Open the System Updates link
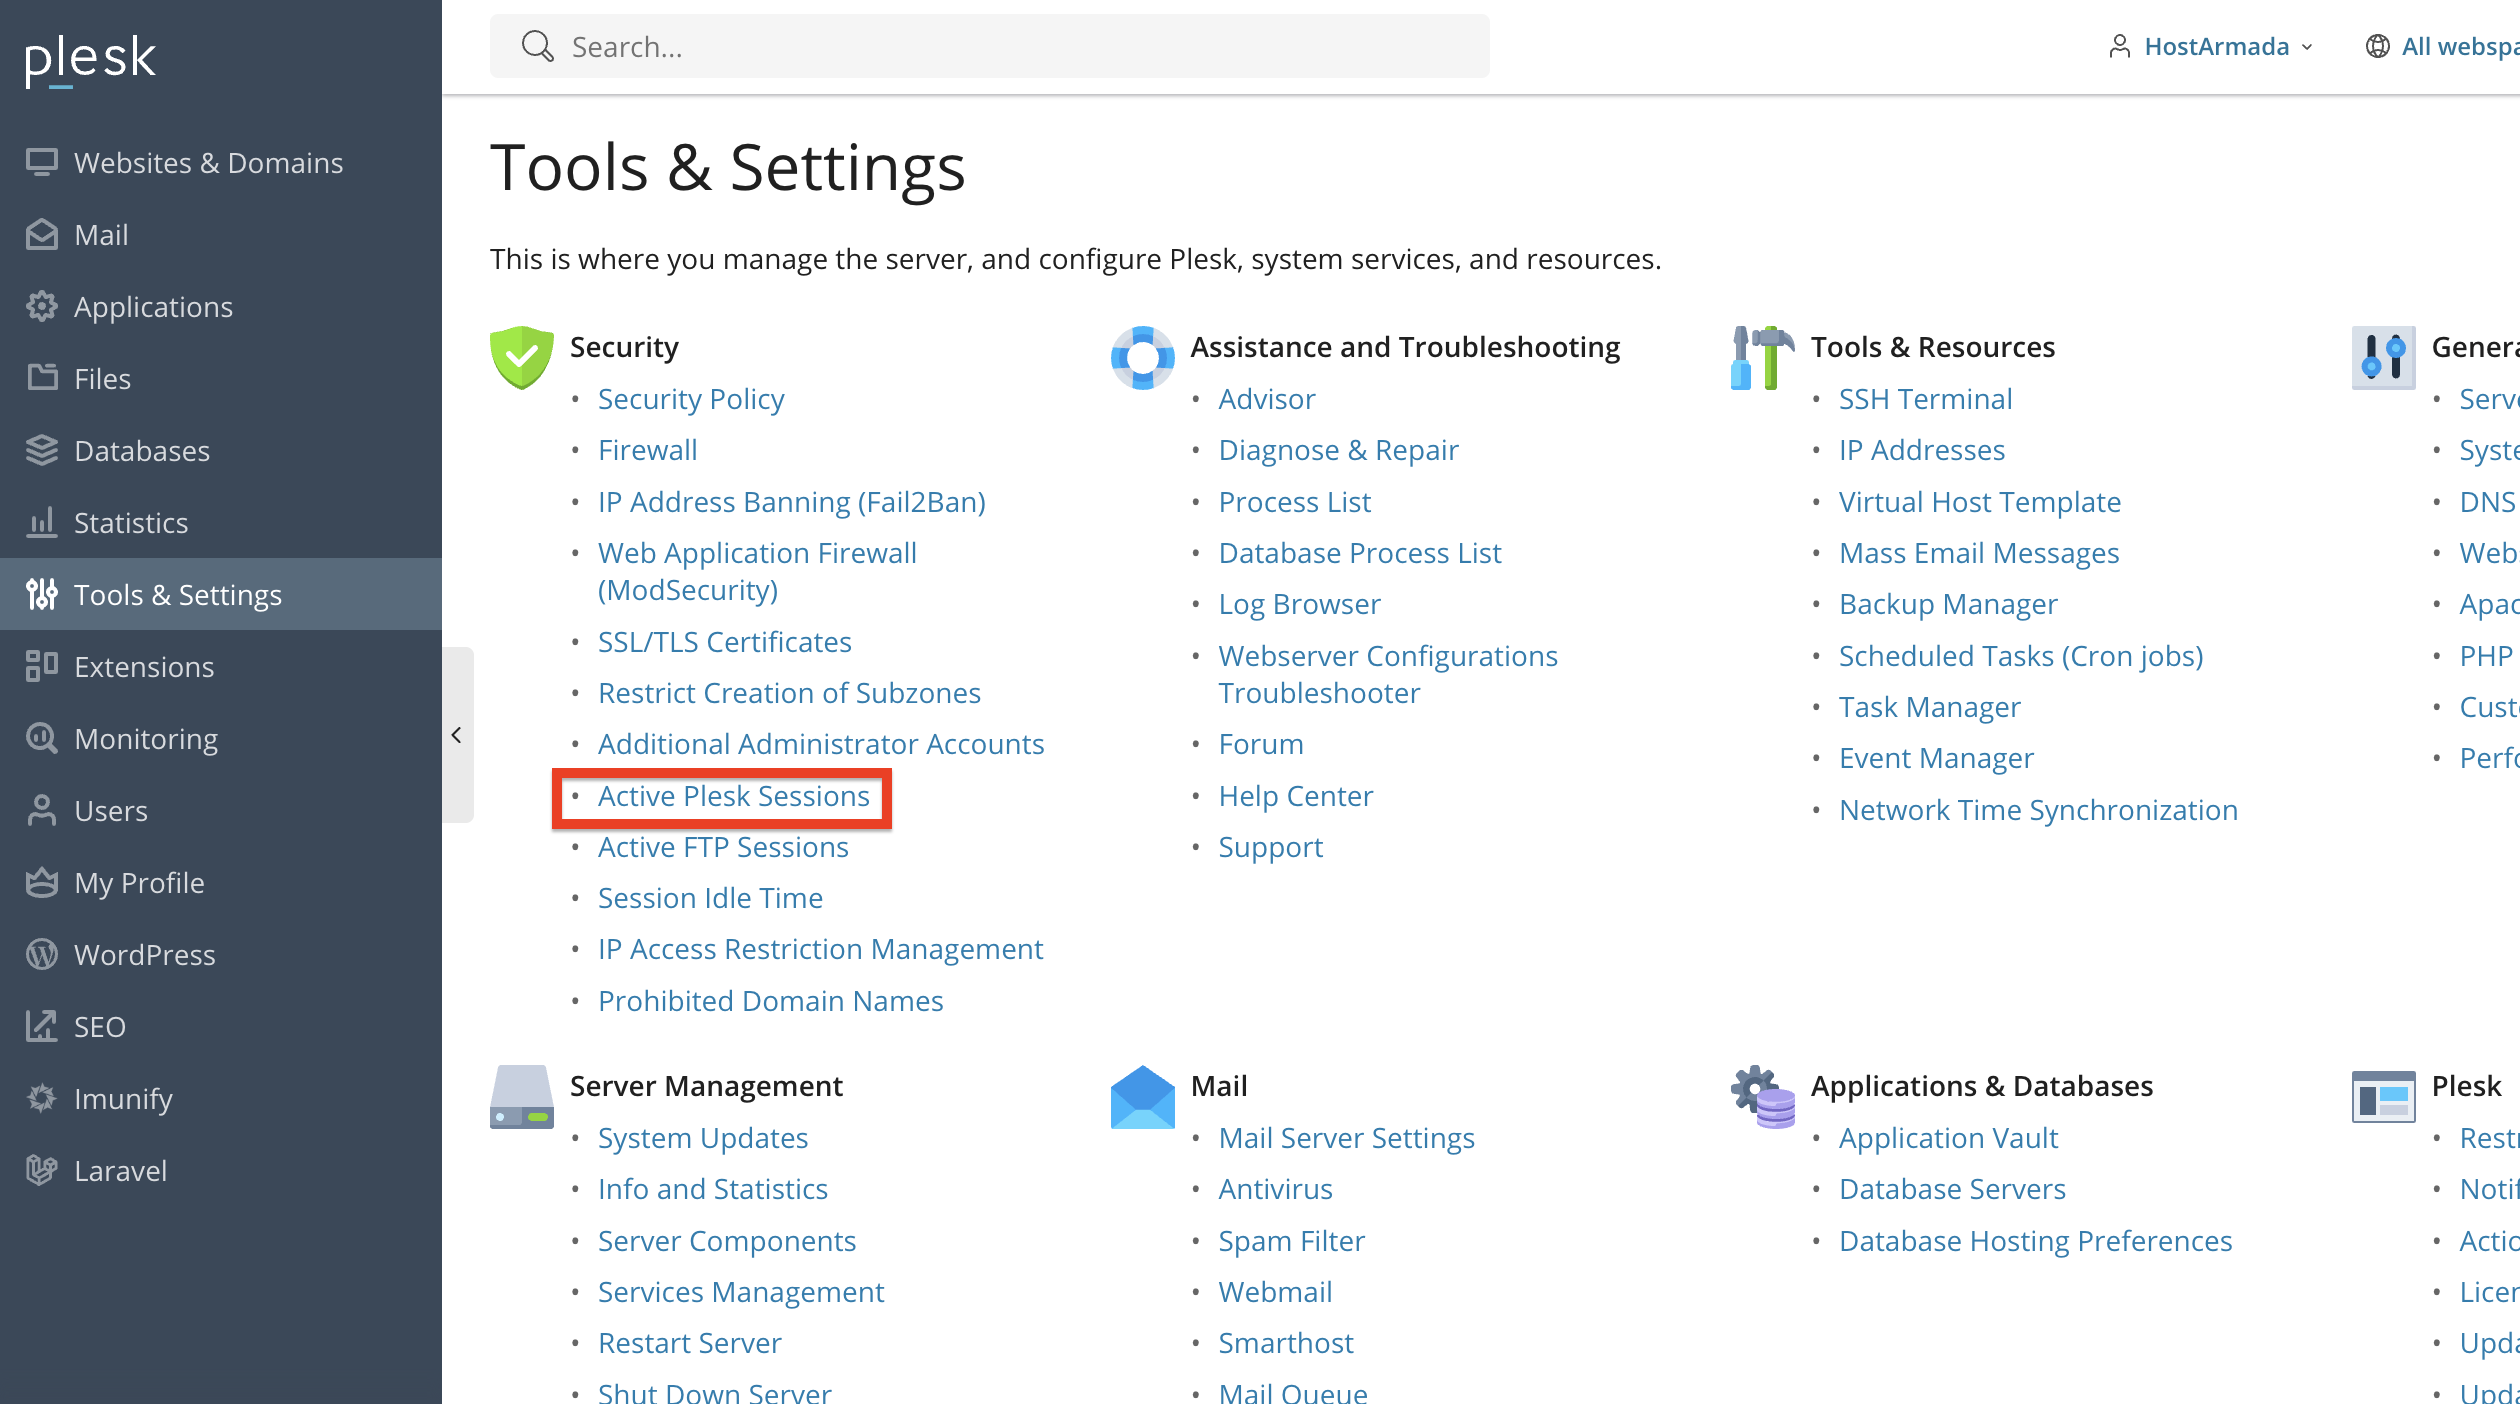Viewport: 2520px width, 1404px height. [703, 1138]
